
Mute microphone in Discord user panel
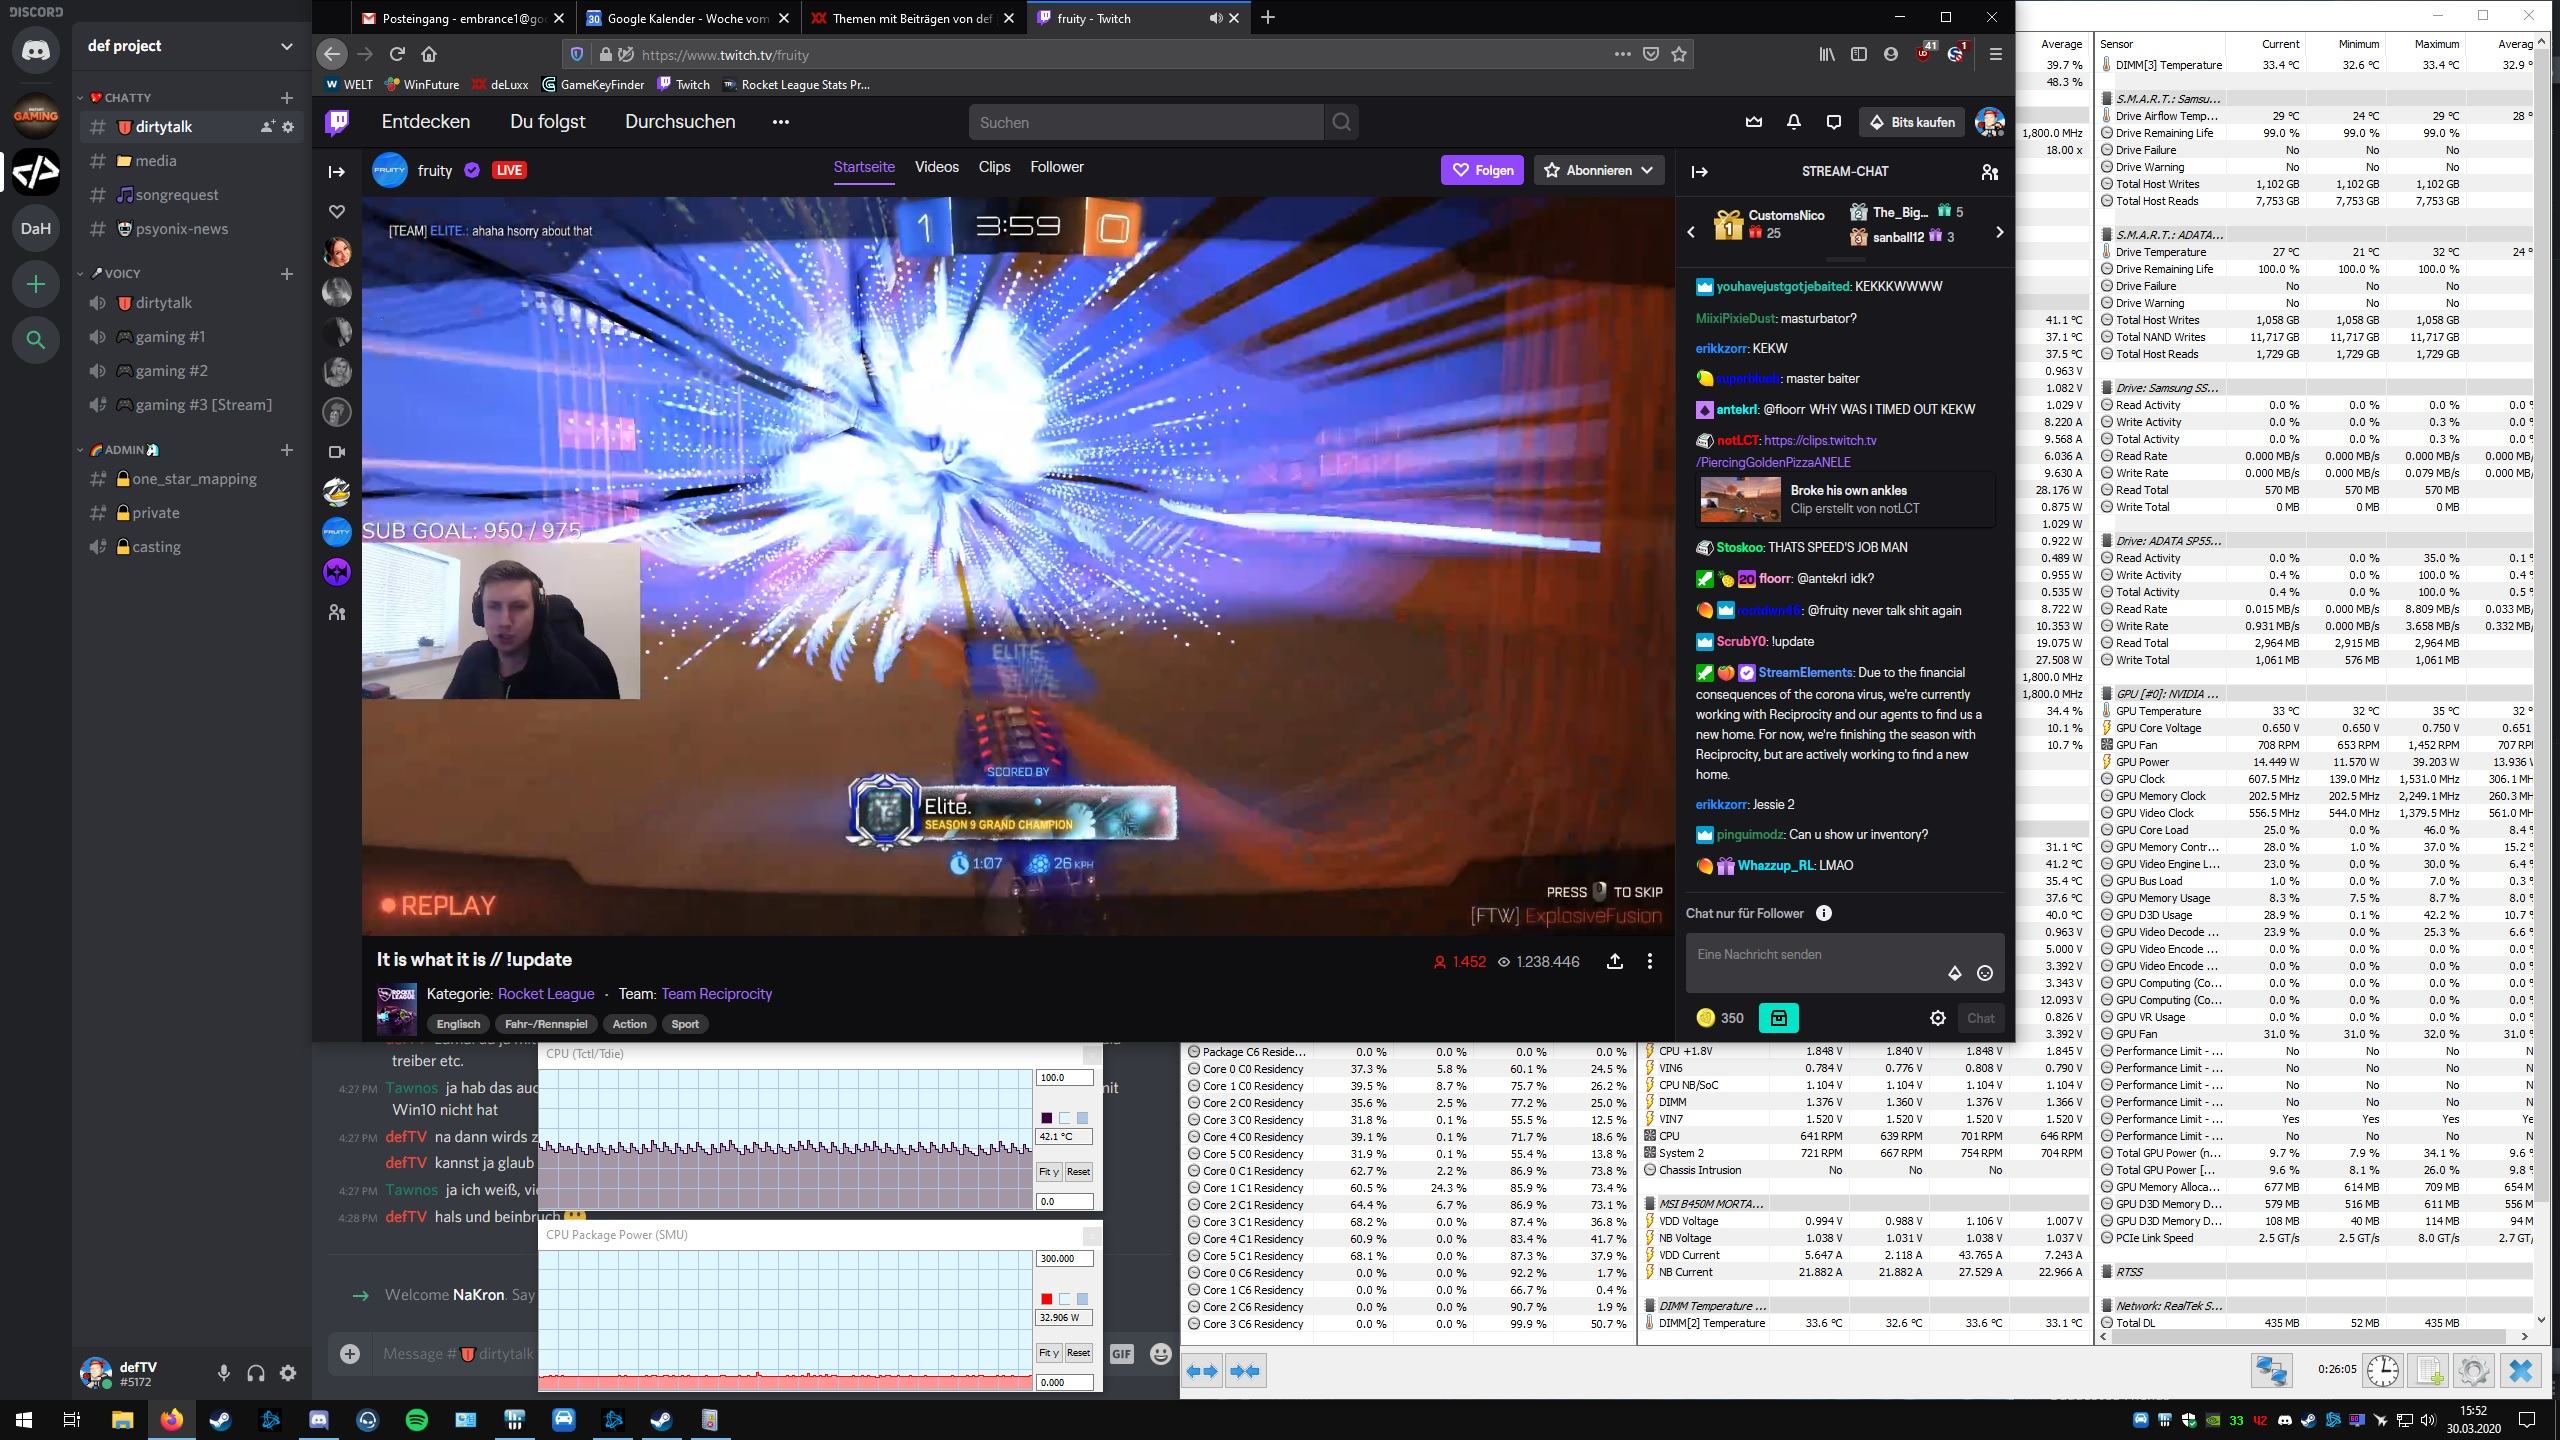224,1373
